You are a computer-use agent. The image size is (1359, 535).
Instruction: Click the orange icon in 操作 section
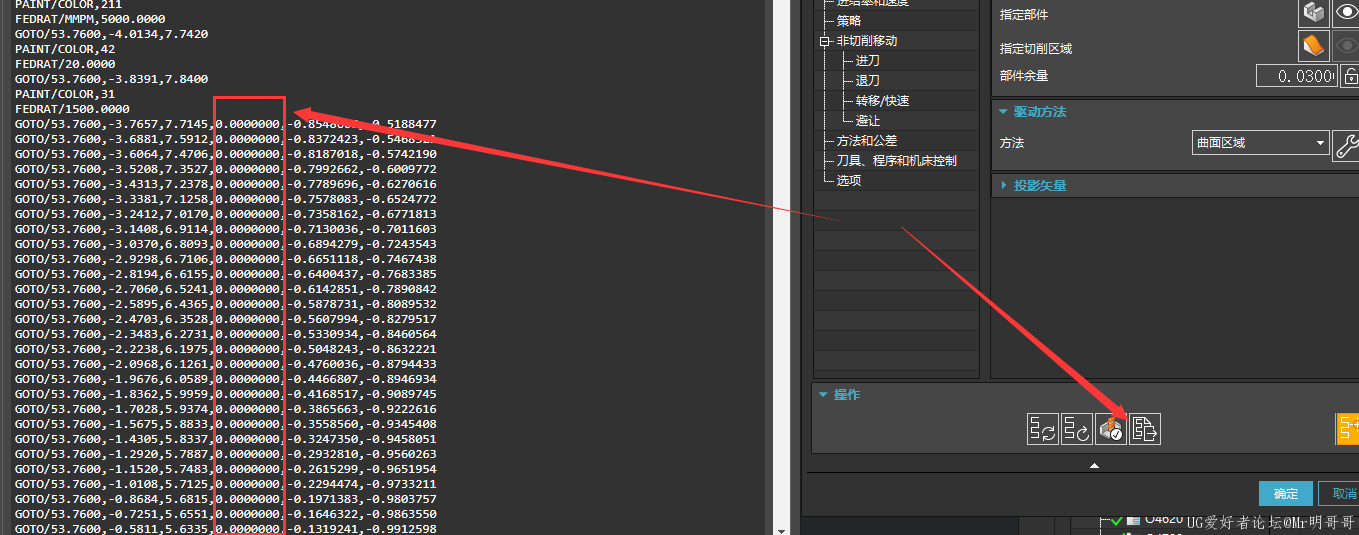tap(1348, 429)
